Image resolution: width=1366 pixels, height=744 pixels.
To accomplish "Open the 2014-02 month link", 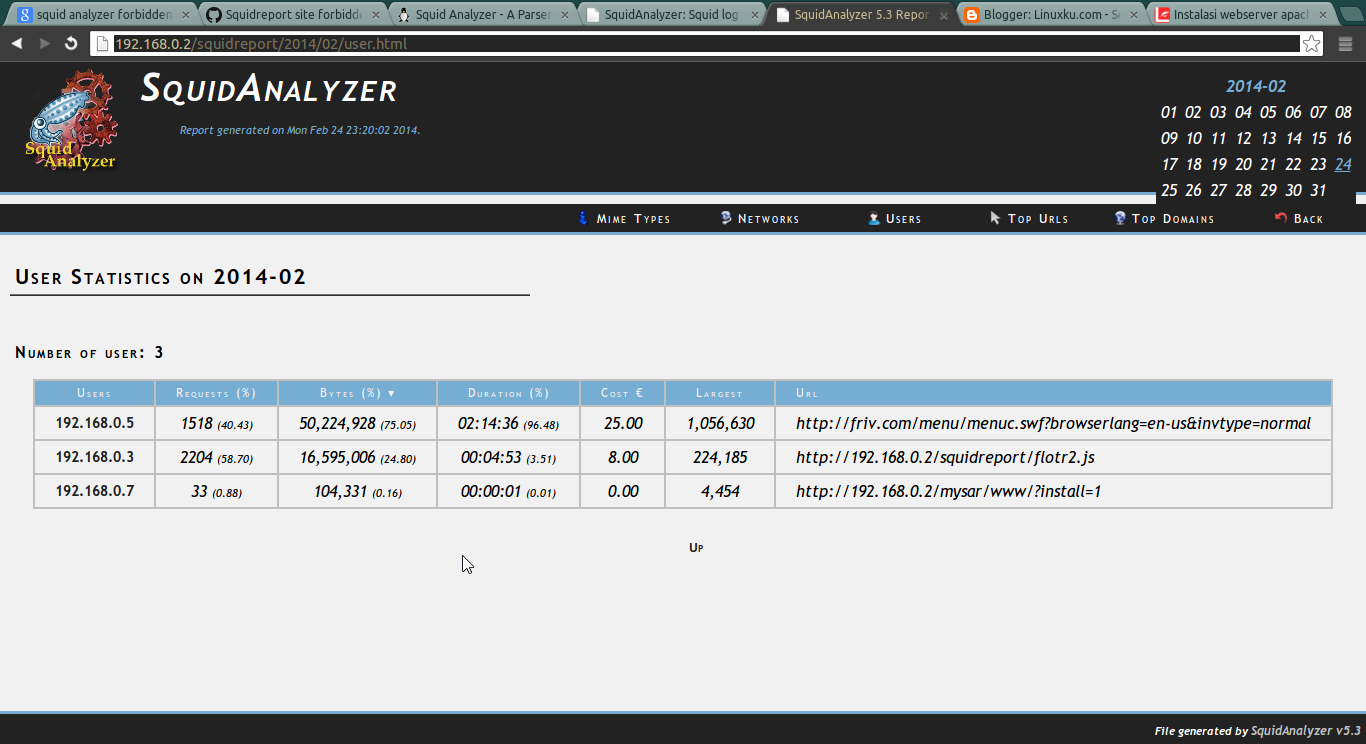I will point(1256,87).
